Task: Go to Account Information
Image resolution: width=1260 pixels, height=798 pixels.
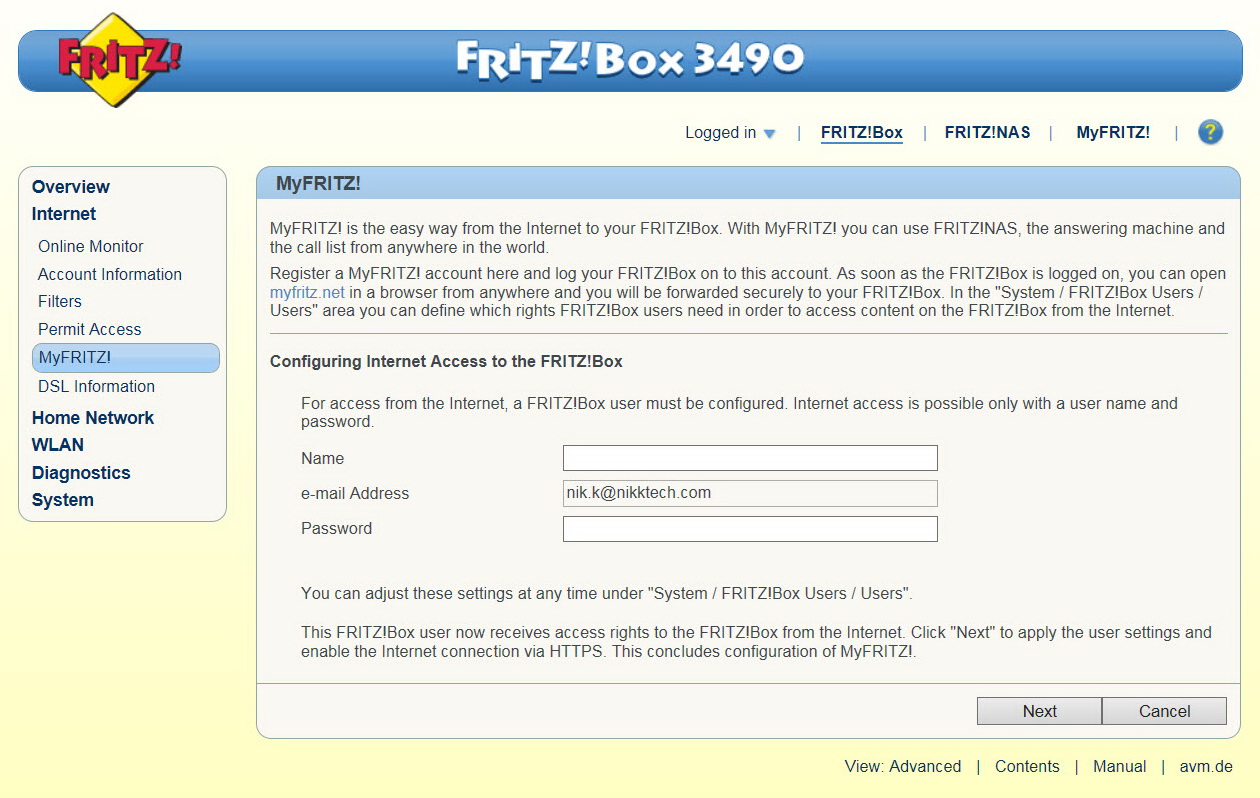Action: pyautogui.click(x=110, y=274)
